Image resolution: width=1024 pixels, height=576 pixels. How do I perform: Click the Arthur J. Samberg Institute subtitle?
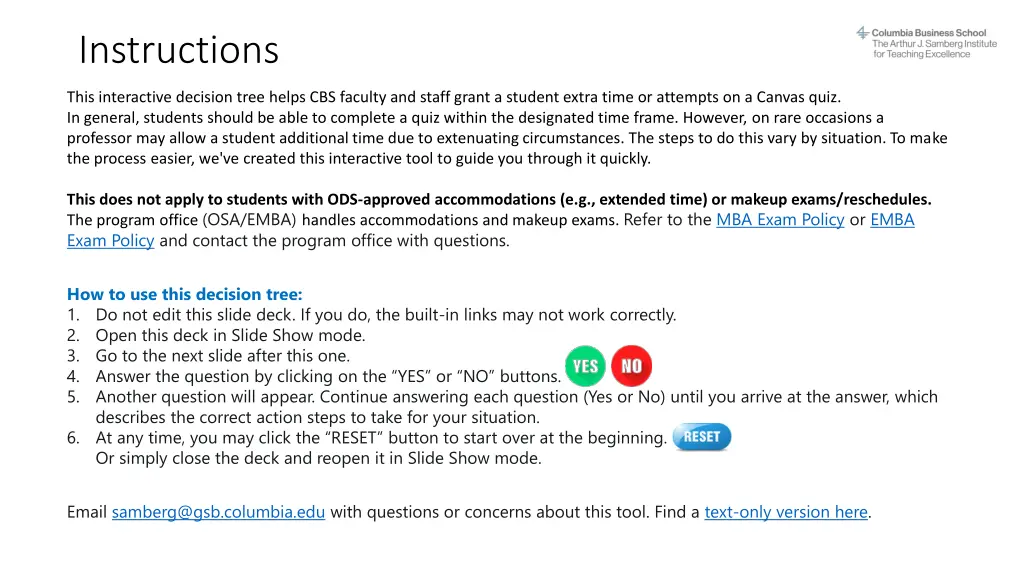(934, 49)
